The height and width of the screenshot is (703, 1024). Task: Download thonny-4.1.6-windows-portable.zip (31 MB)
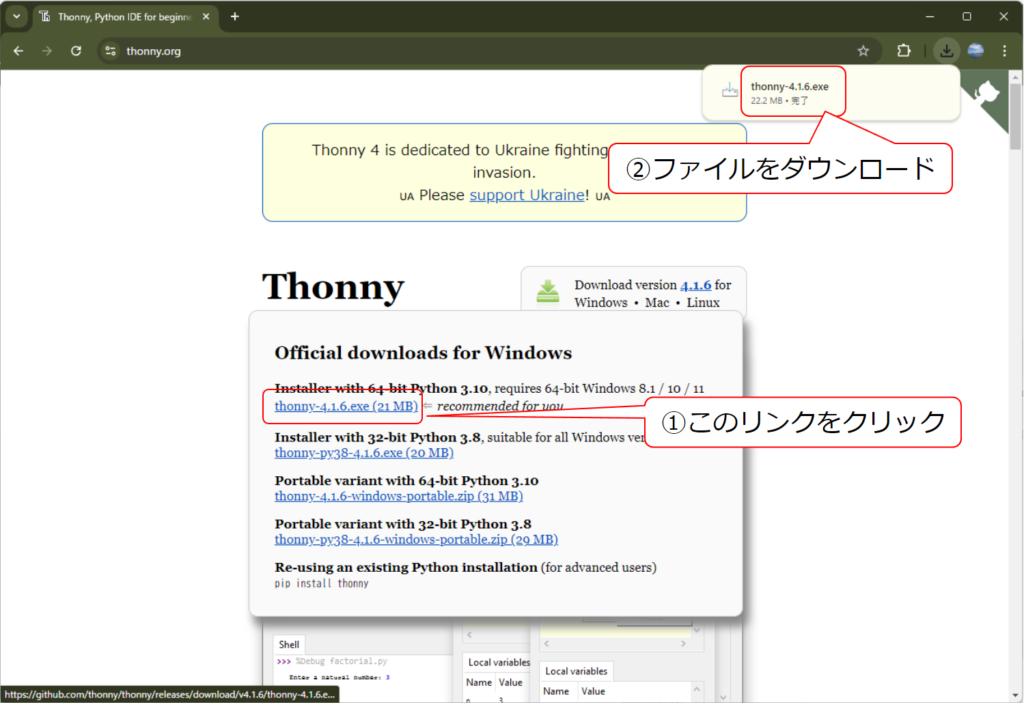click(398, 496)
